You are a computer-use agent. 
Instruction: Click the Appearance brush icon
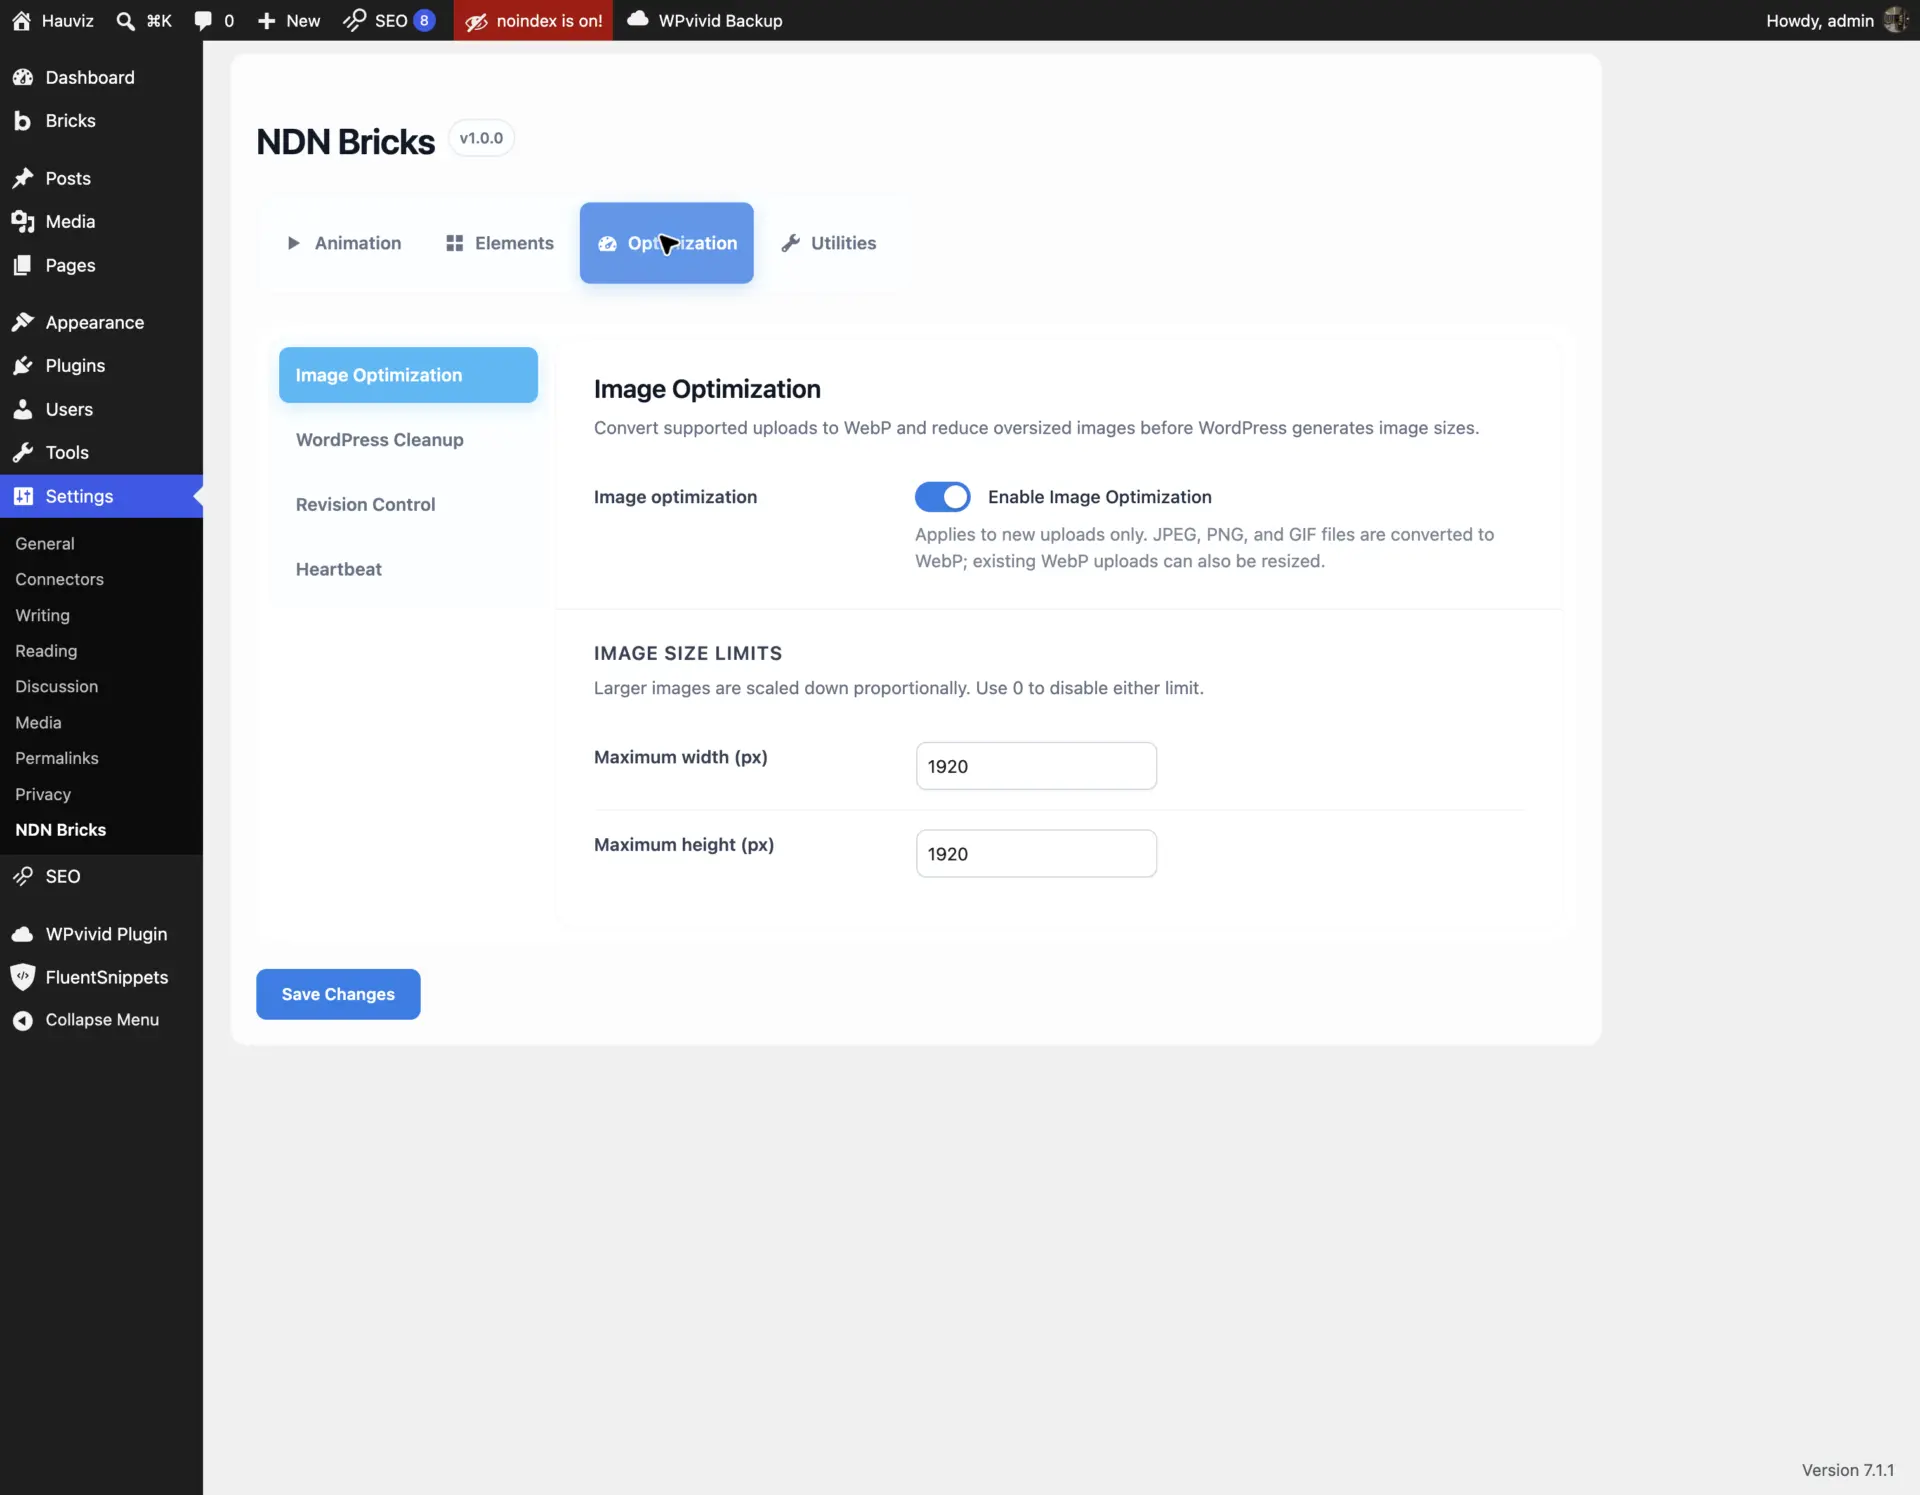(23, 322)
